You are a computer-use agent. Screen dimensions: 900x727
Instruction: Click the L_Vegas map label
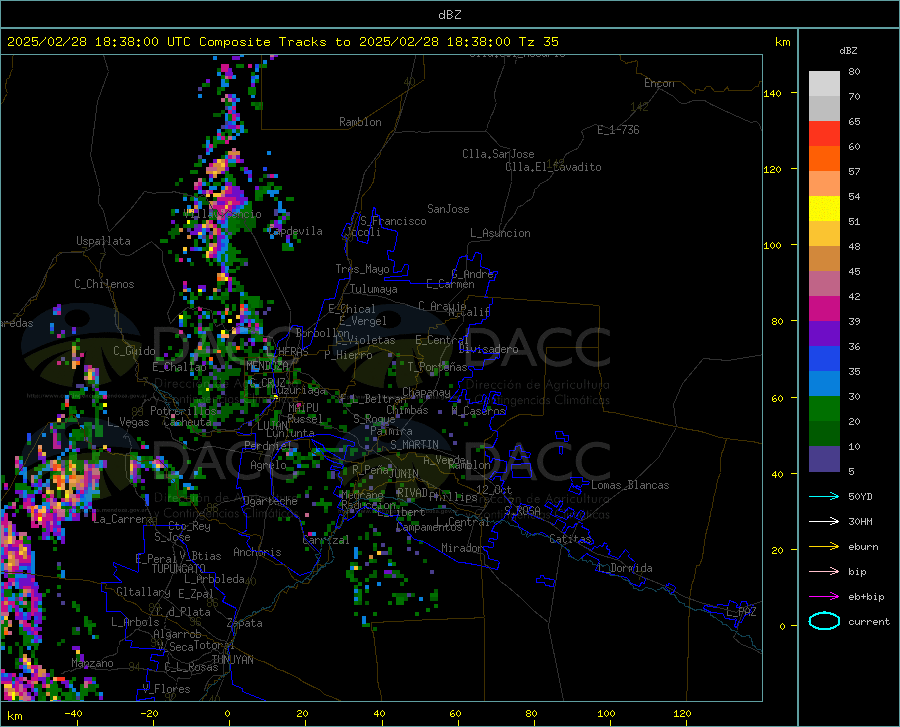(128, 422)
